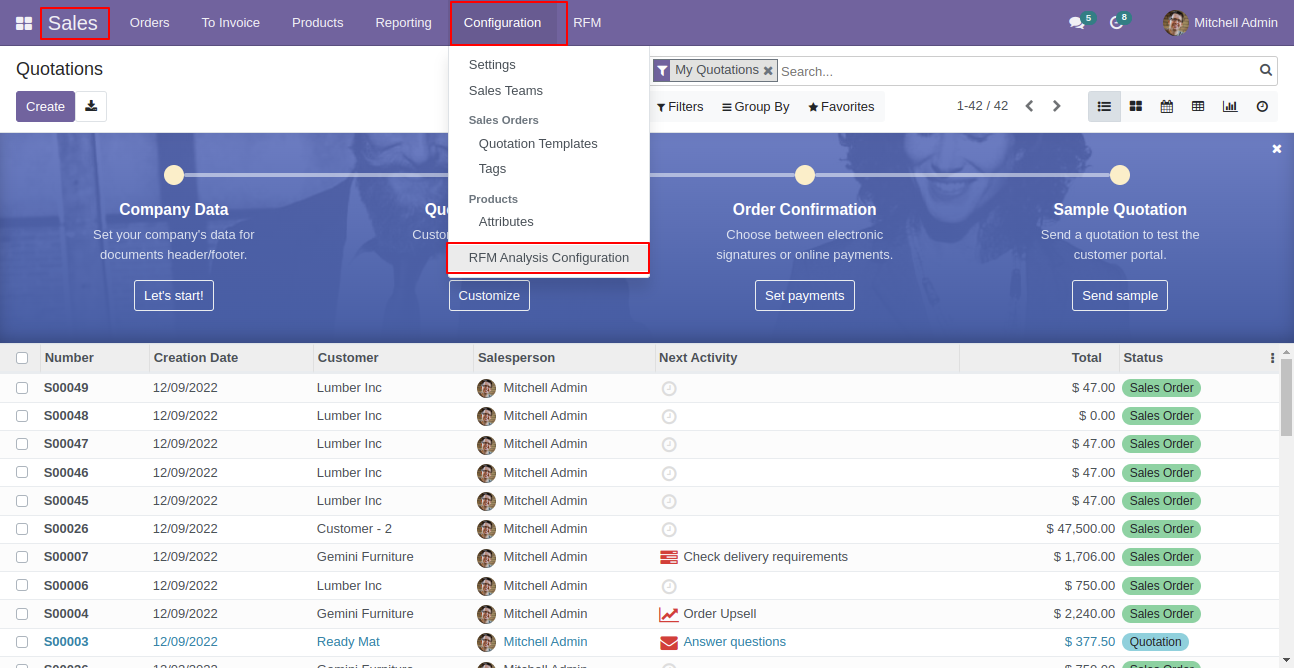
Task: Open the Favorites dropdown
Action: coord(841,107)
